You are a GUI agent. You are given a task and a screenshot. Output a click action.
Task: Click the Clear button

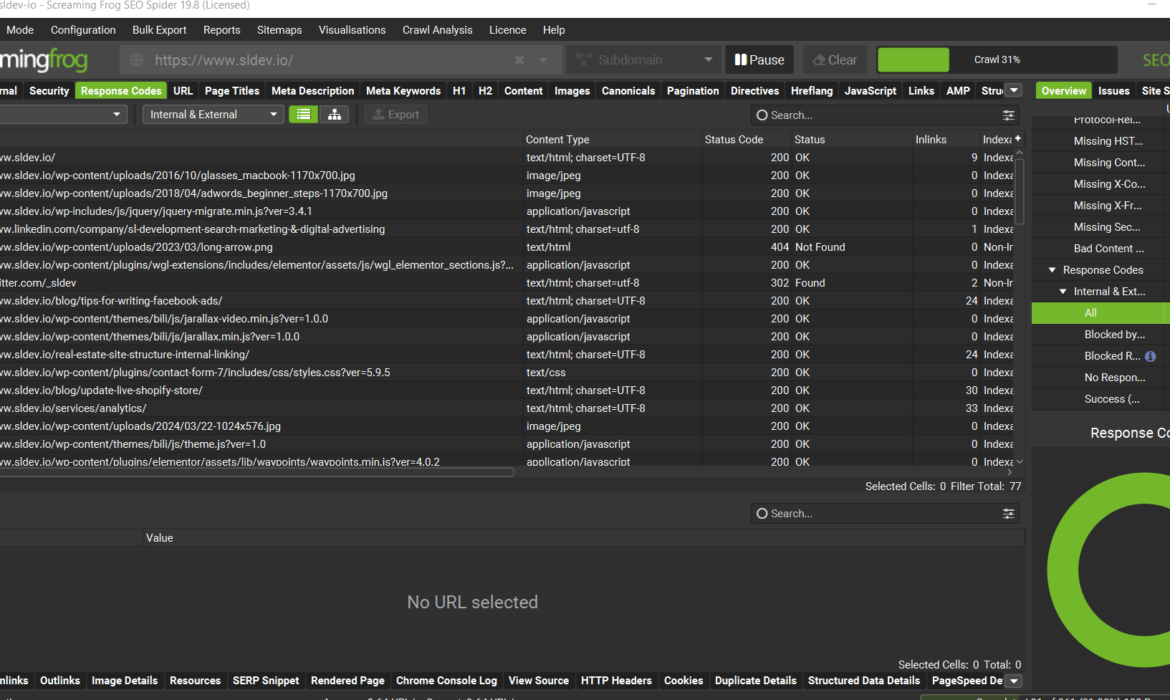[835, 60]
